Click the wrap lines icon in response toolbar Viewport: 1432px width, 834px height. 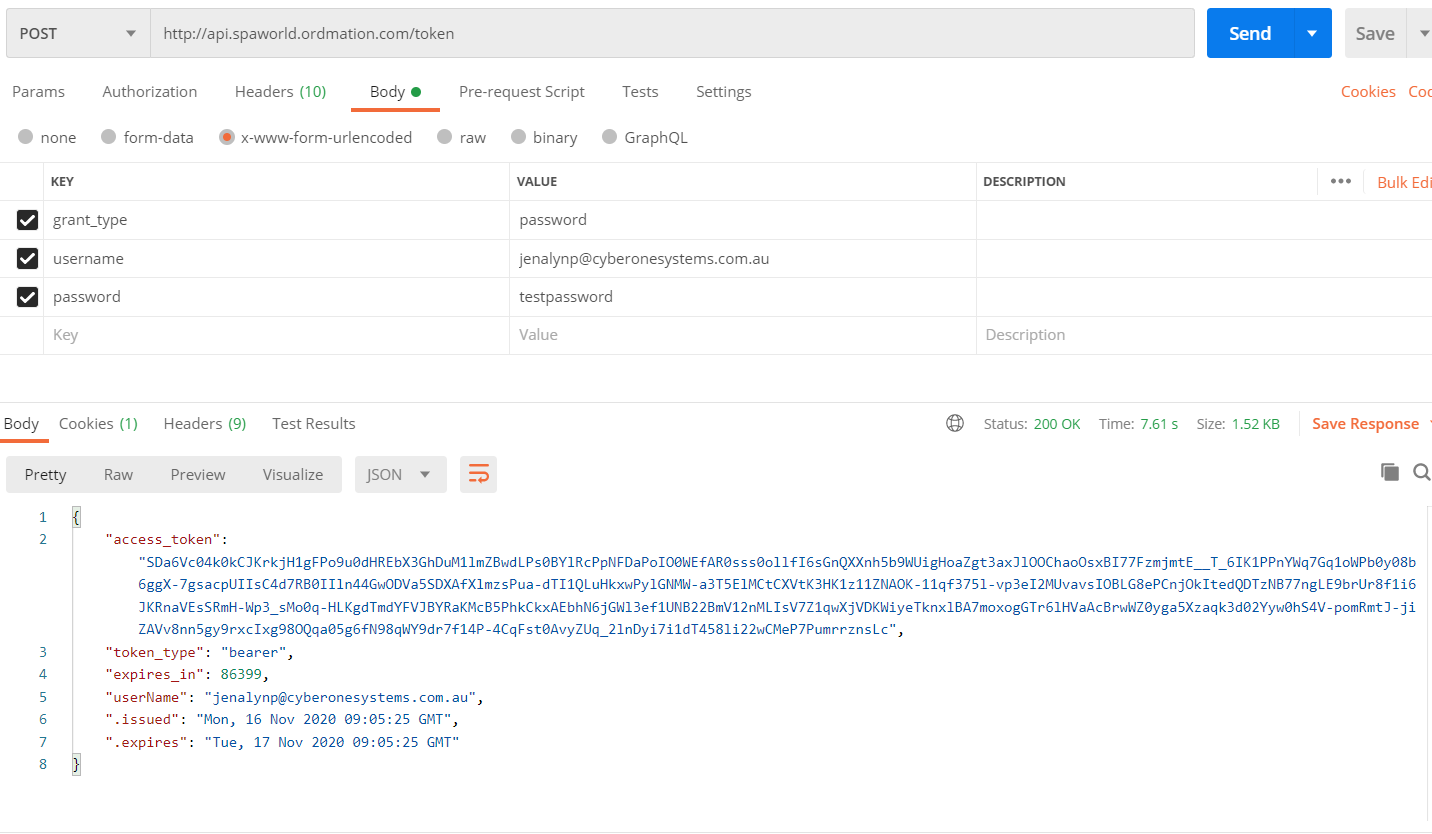point(478,475)
